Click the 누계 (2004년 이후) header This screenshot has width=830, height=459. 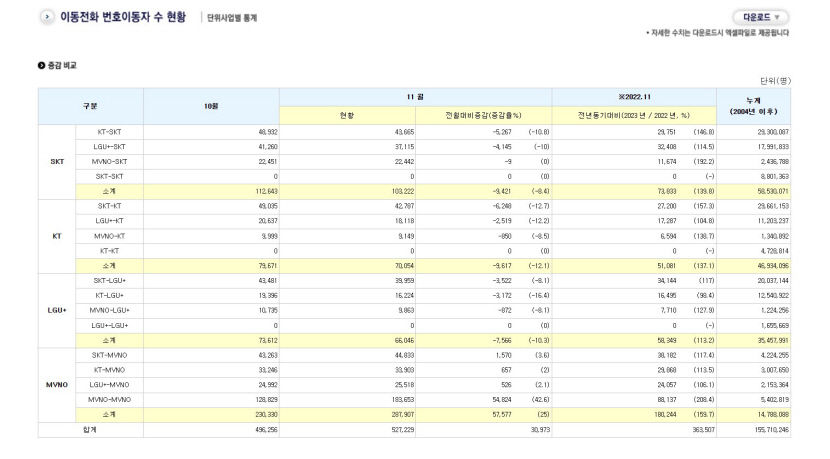coord(753,106)
